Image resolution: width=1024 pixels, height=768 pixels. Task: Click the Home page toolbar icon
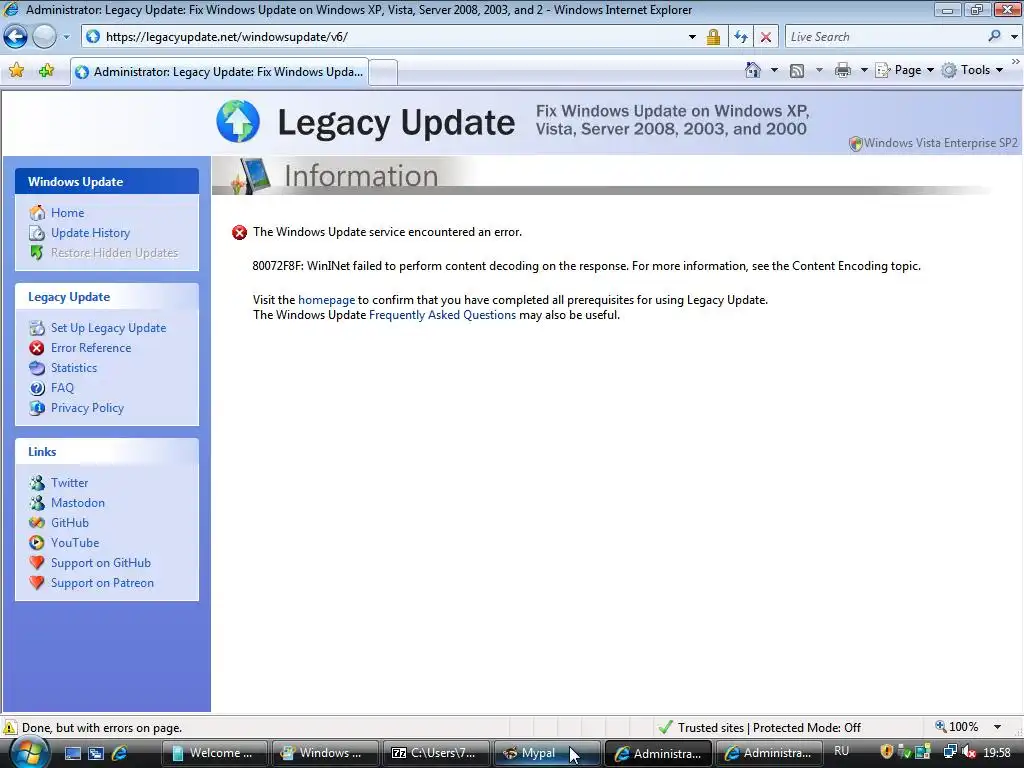point(752,70)
